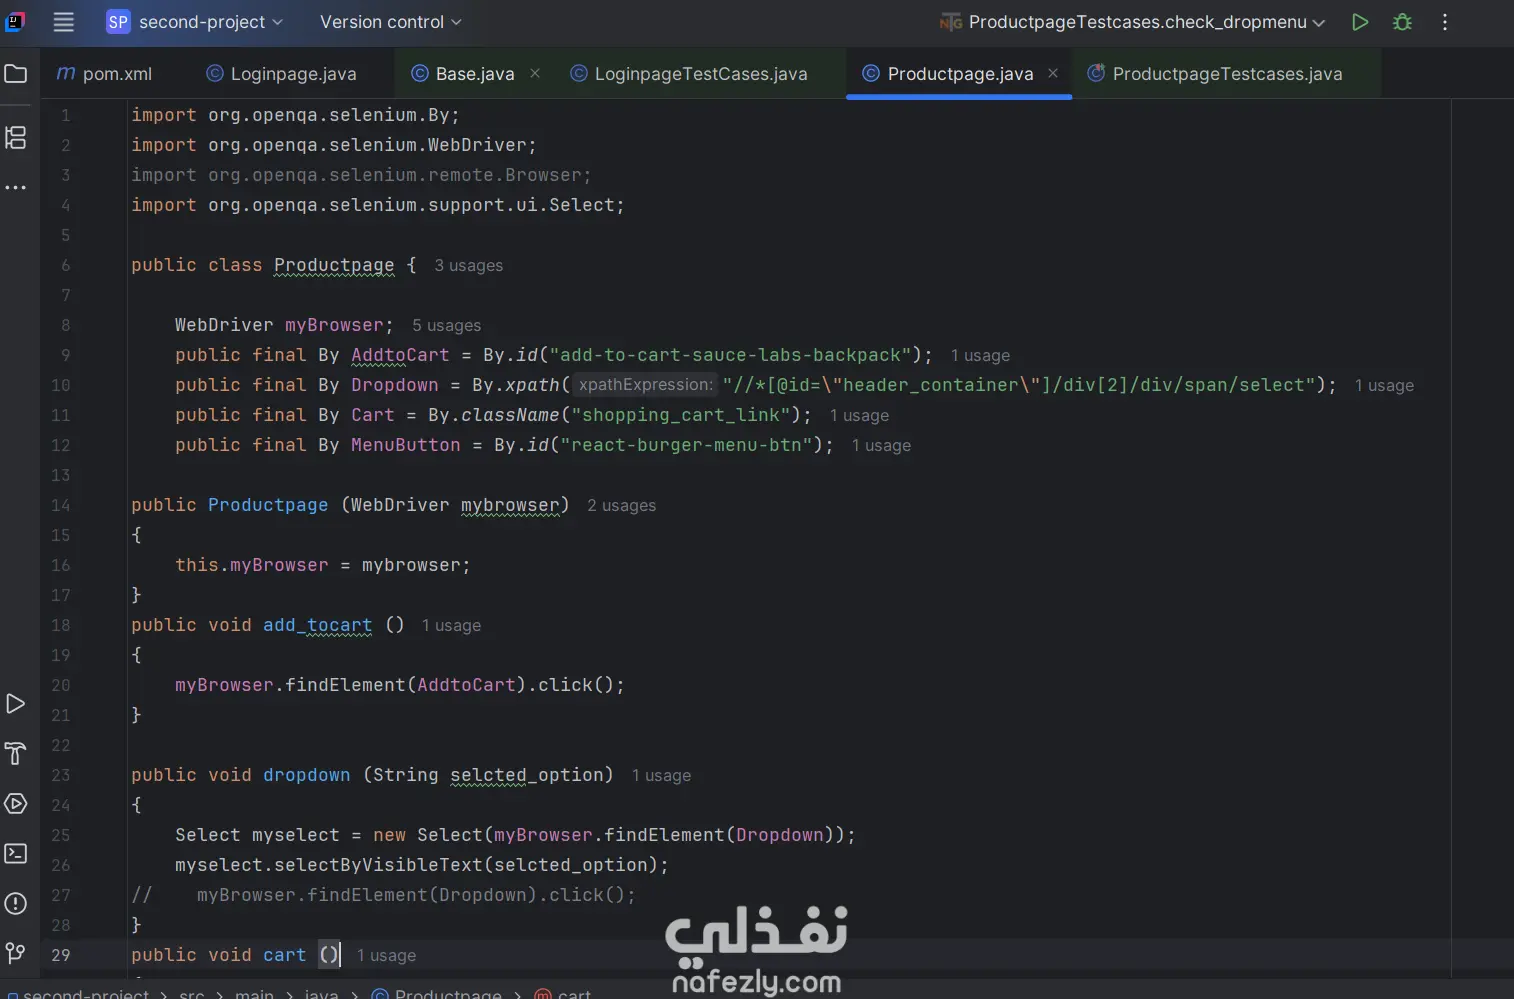The image size is (1514, 999).
Task: Click the "react-burger-menu-btn" string literal
Action: 686,445
